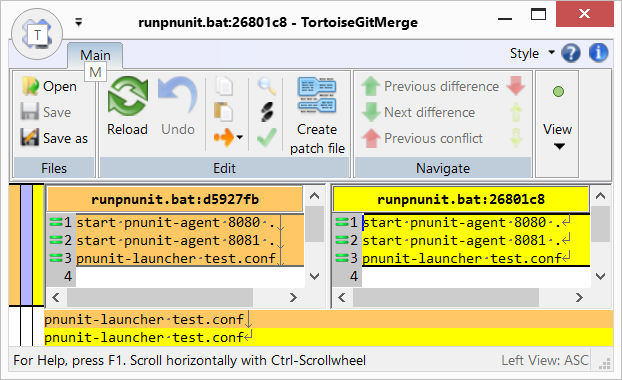
Task: Click the Copy icon in Edit group
Action: click(x=224, y=86)
